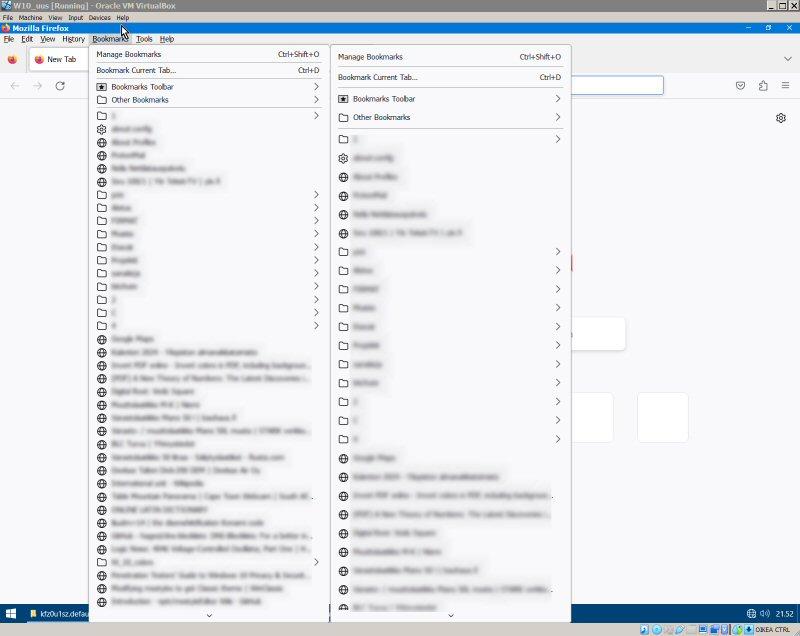This screenshot has height=636, width=800.
Task: Expand Bookmarks Toolbar submenu arrow in compact menu
Action: tap(316, 87)
